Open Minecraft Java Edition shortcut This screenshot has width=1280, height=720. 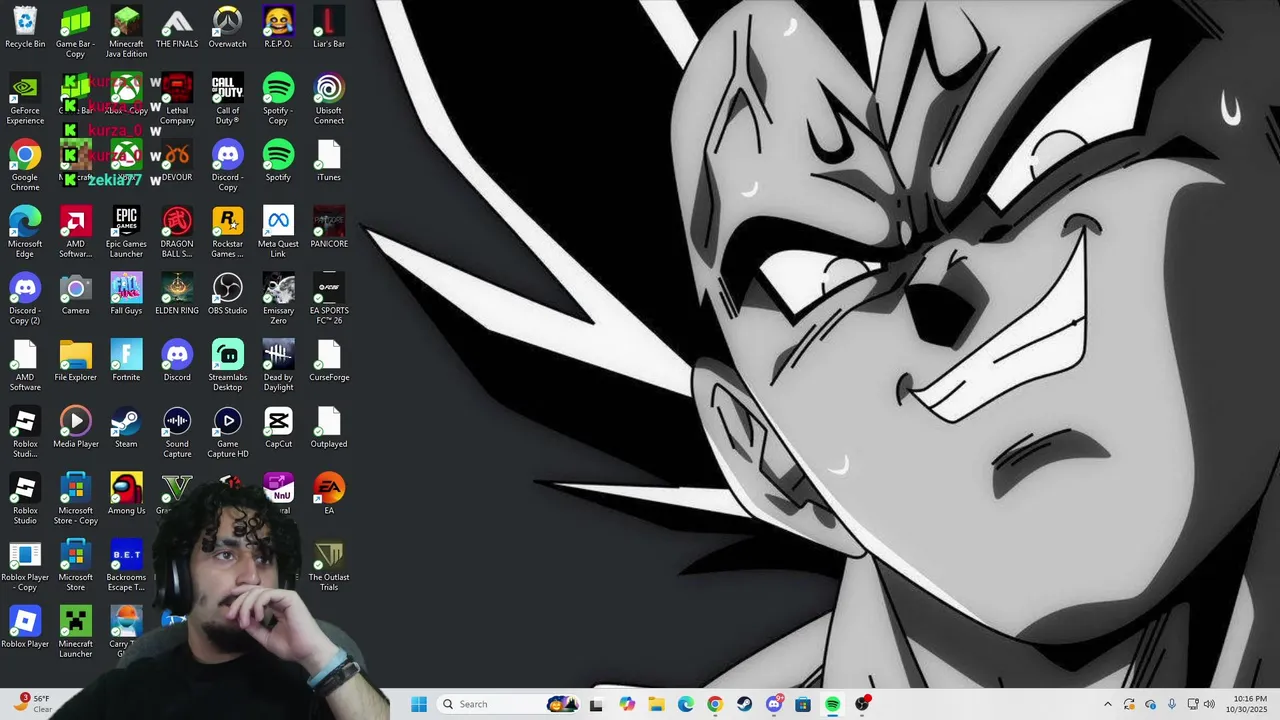(x=126, y=31)
